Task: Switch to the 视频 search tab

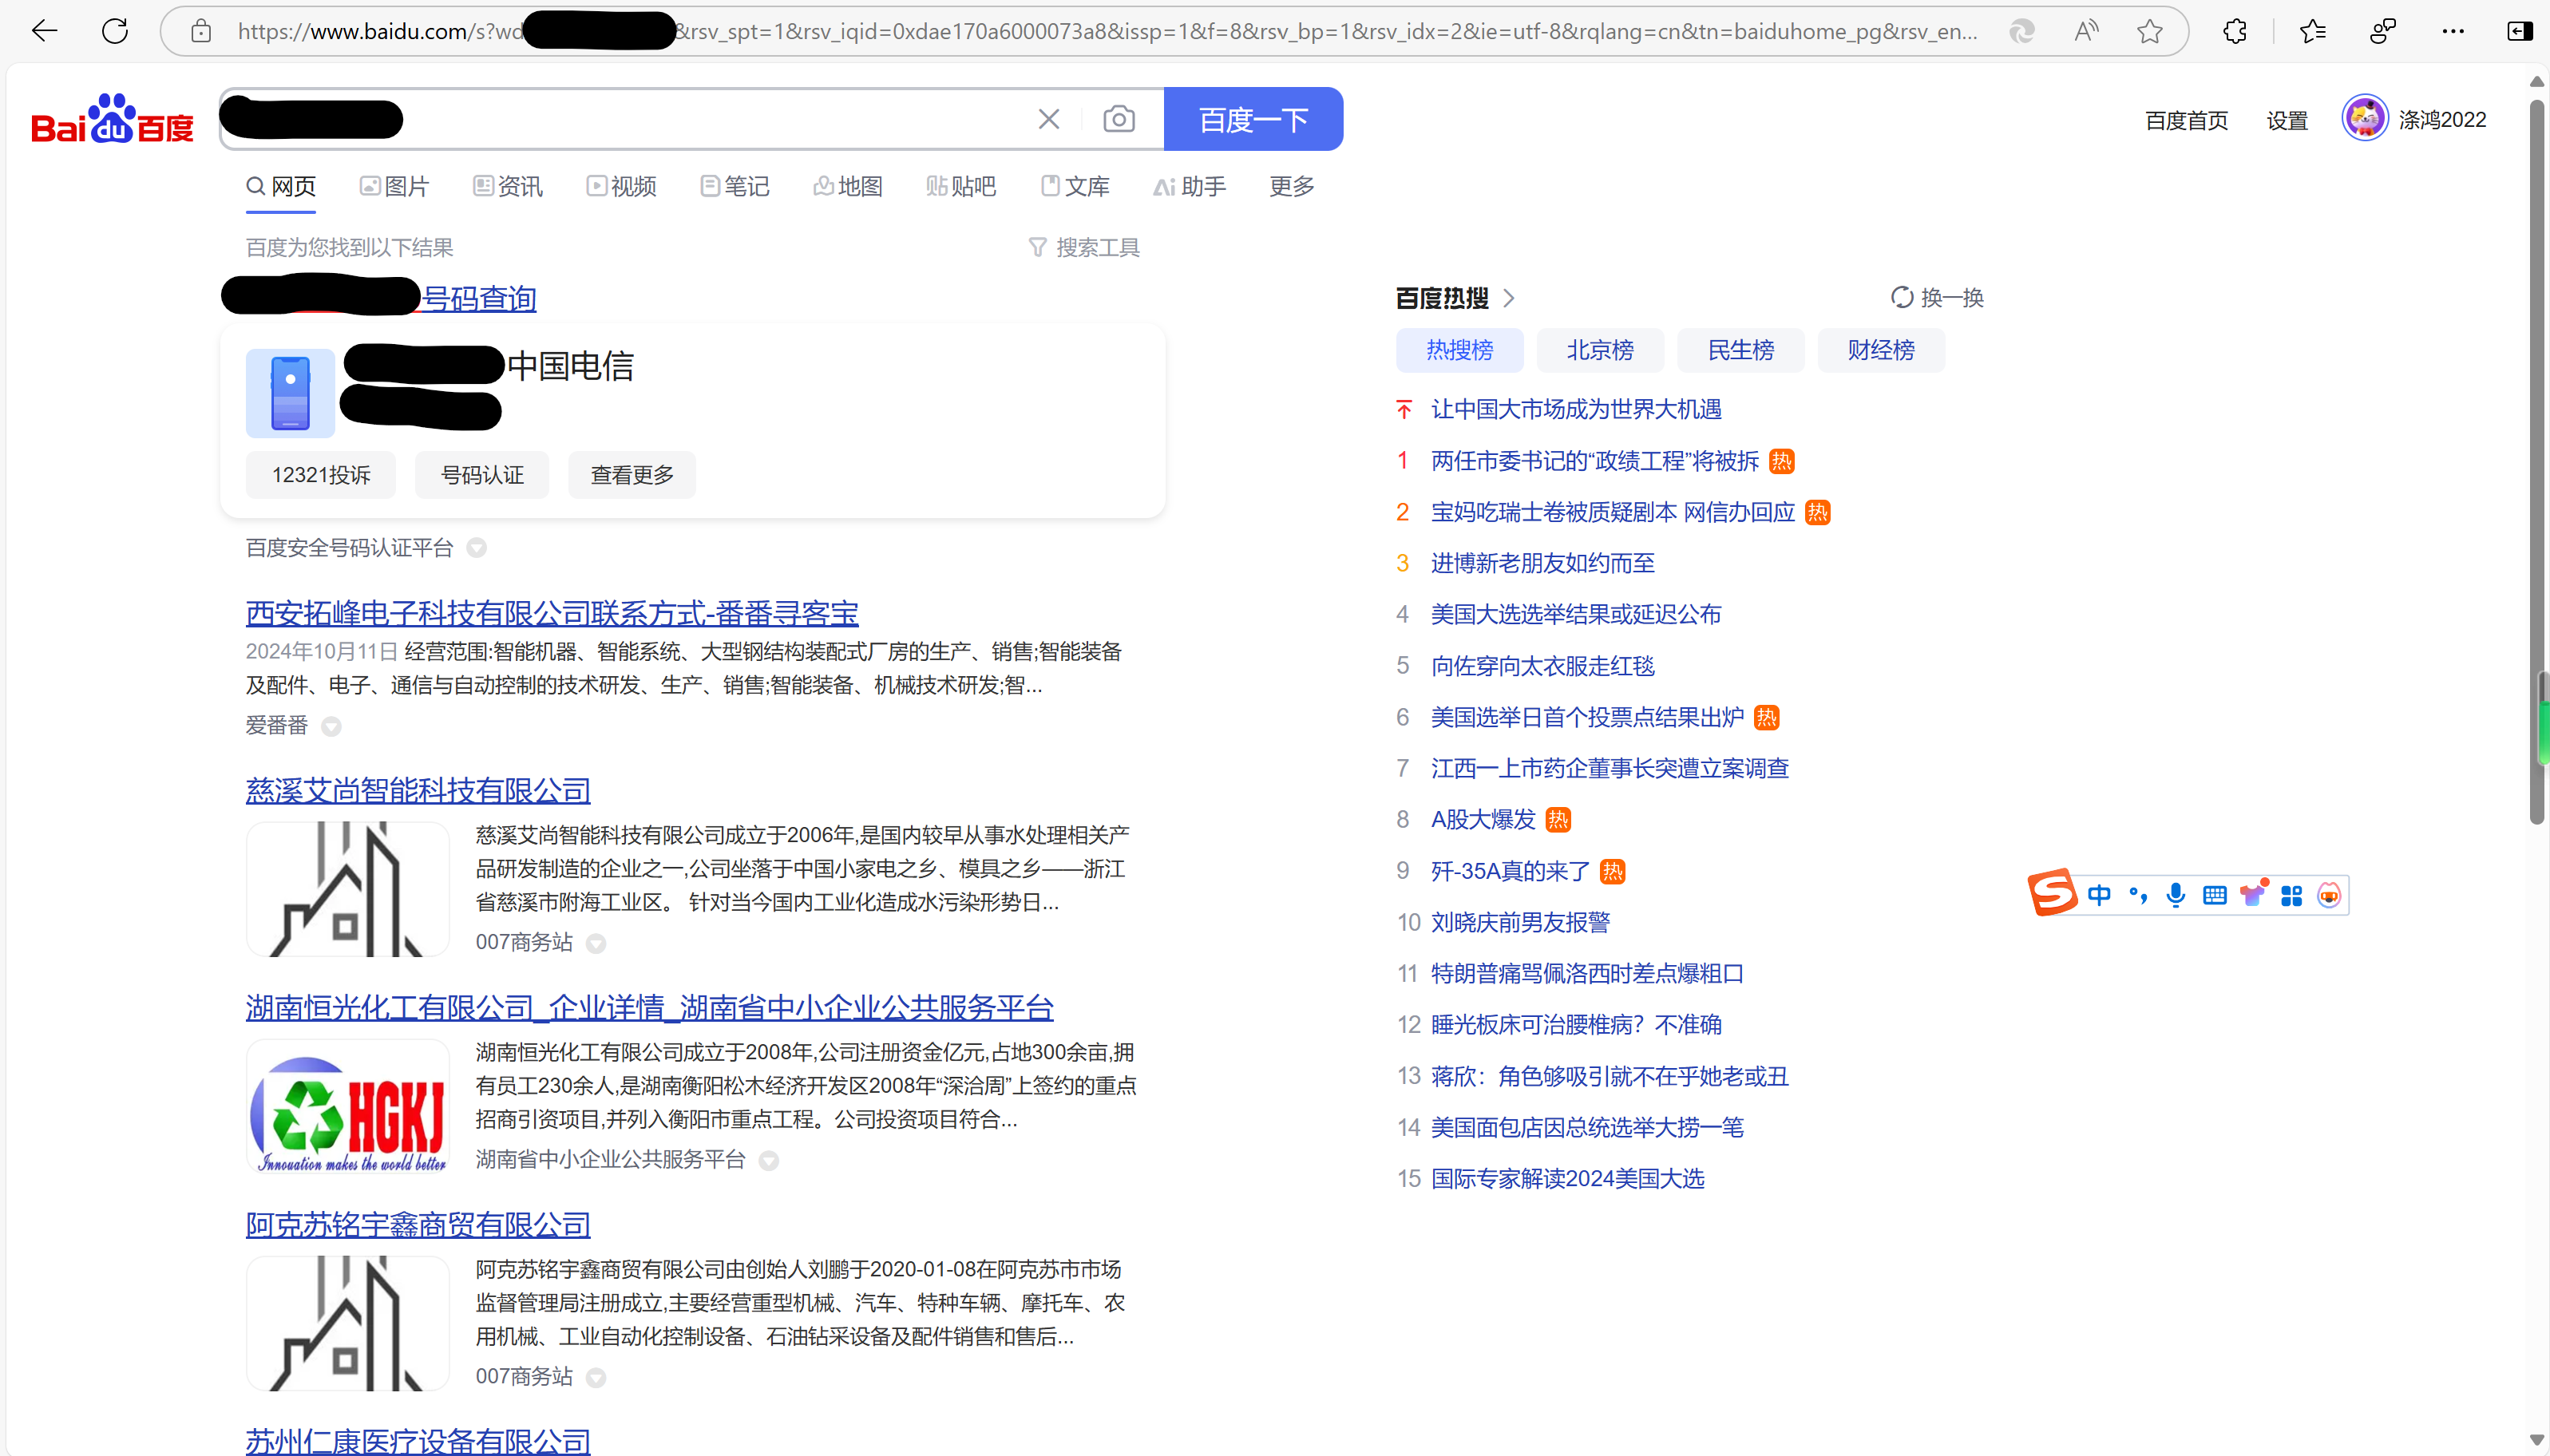Action: [x=622, y=186]
